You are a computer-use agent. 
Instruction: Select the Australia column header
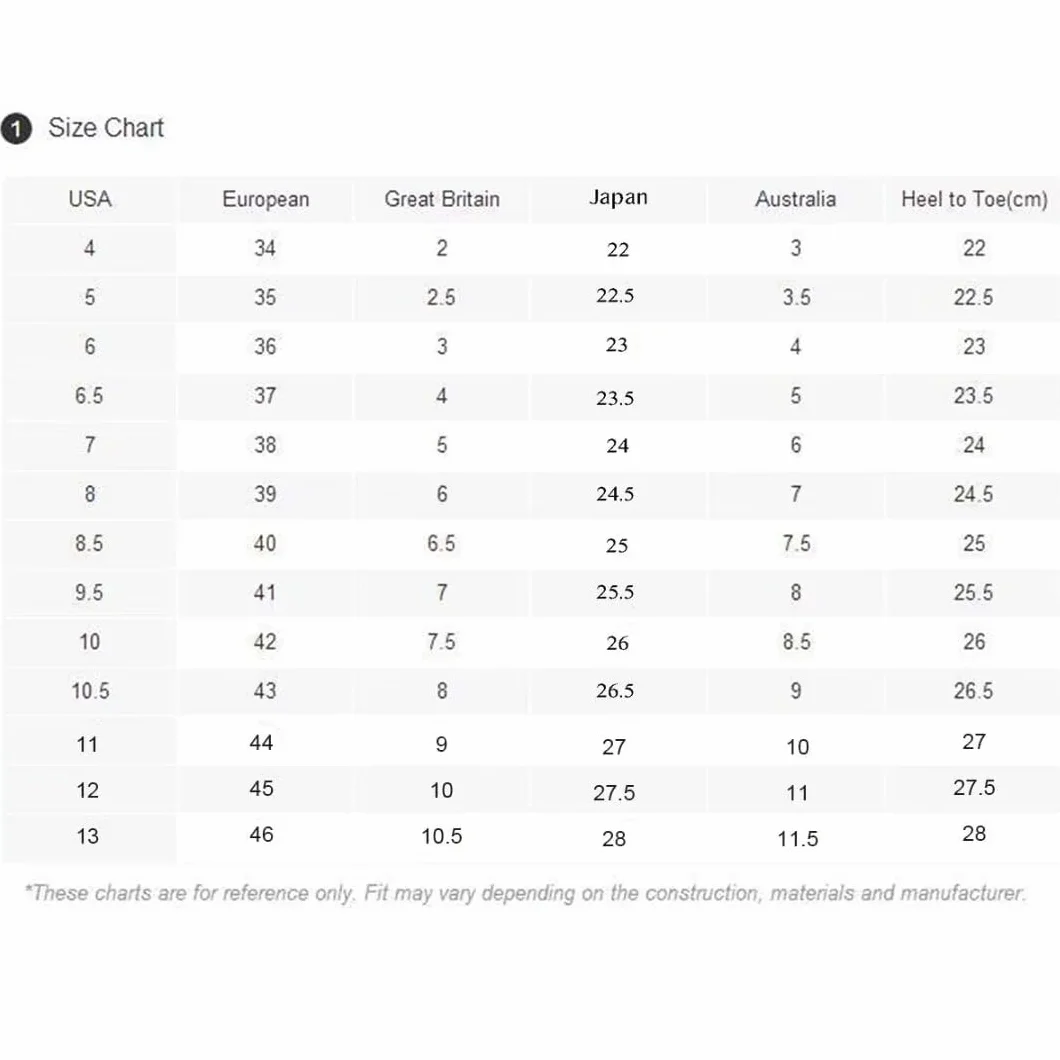tap(796, 199)
